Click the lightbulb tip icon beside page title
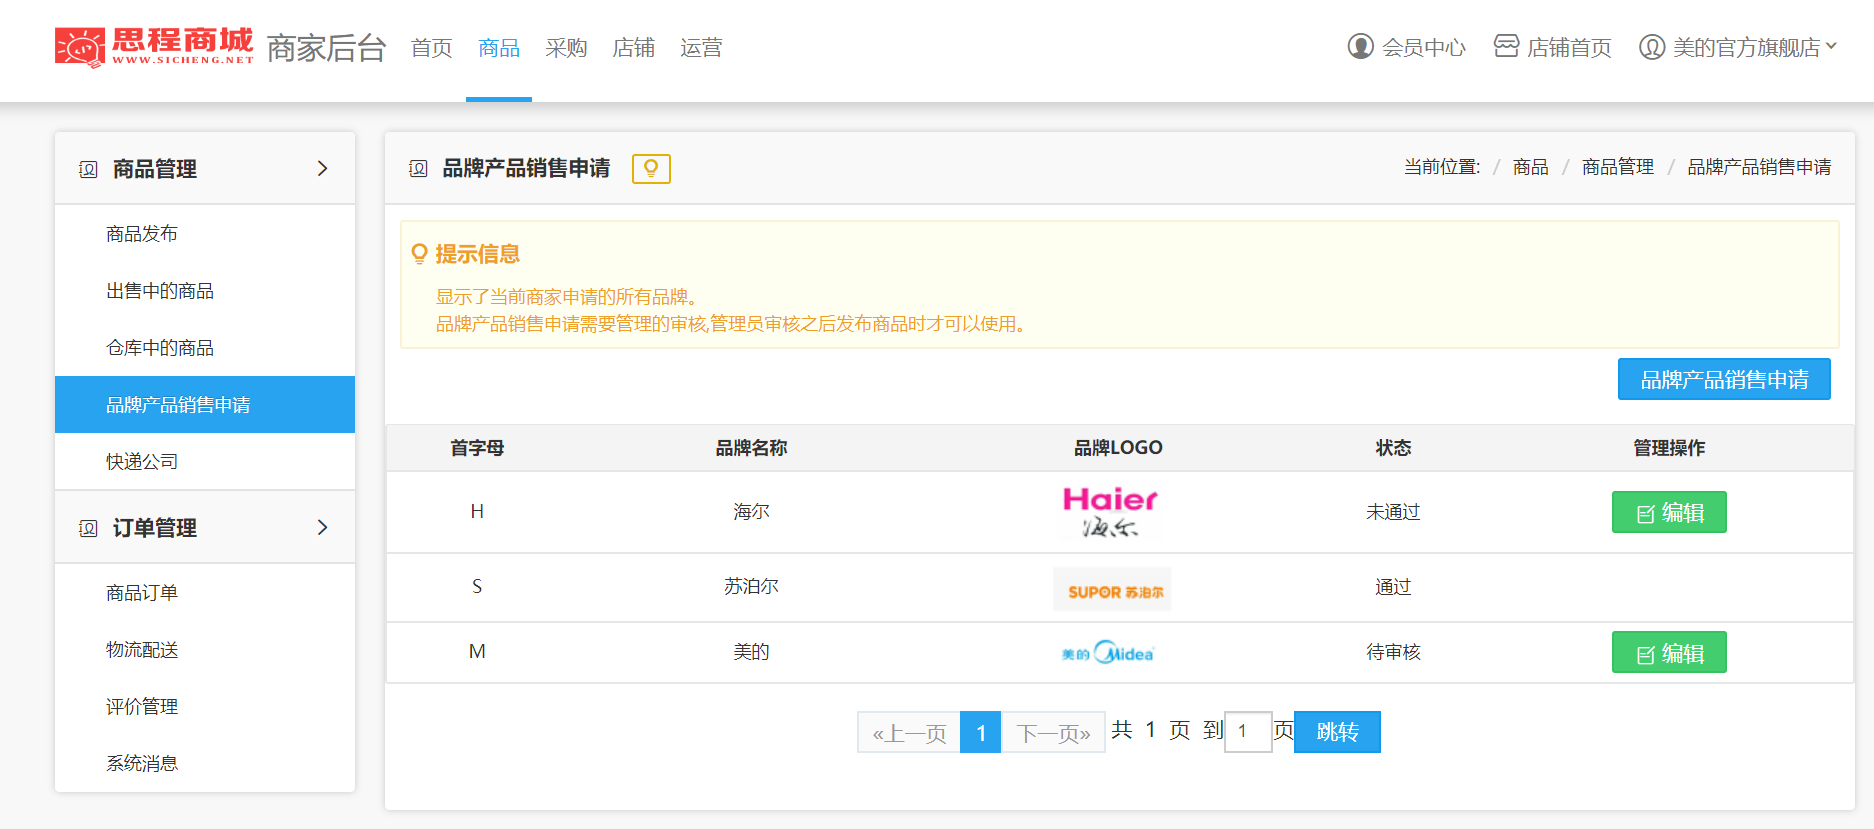Screen dimensions: 1874x829 coord(651,168)
